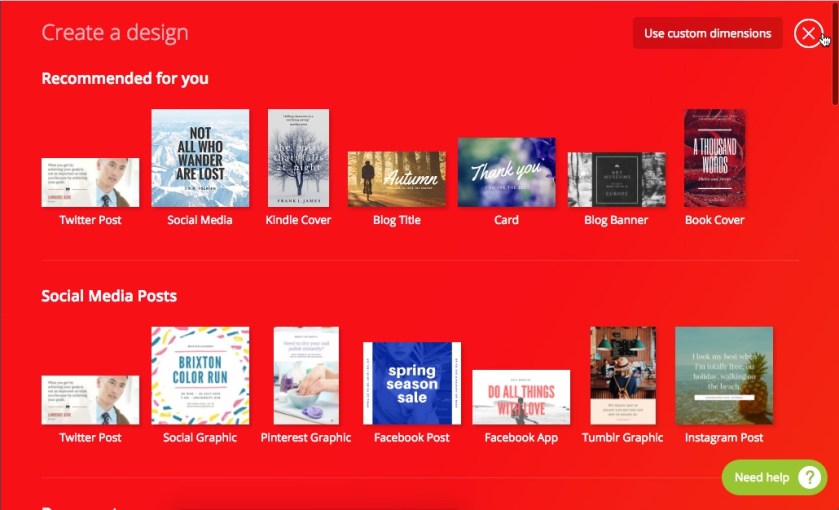Viewport: 839px width, 510px height.
Task: Click the Recommended for you heading
Action: point(125,79)
